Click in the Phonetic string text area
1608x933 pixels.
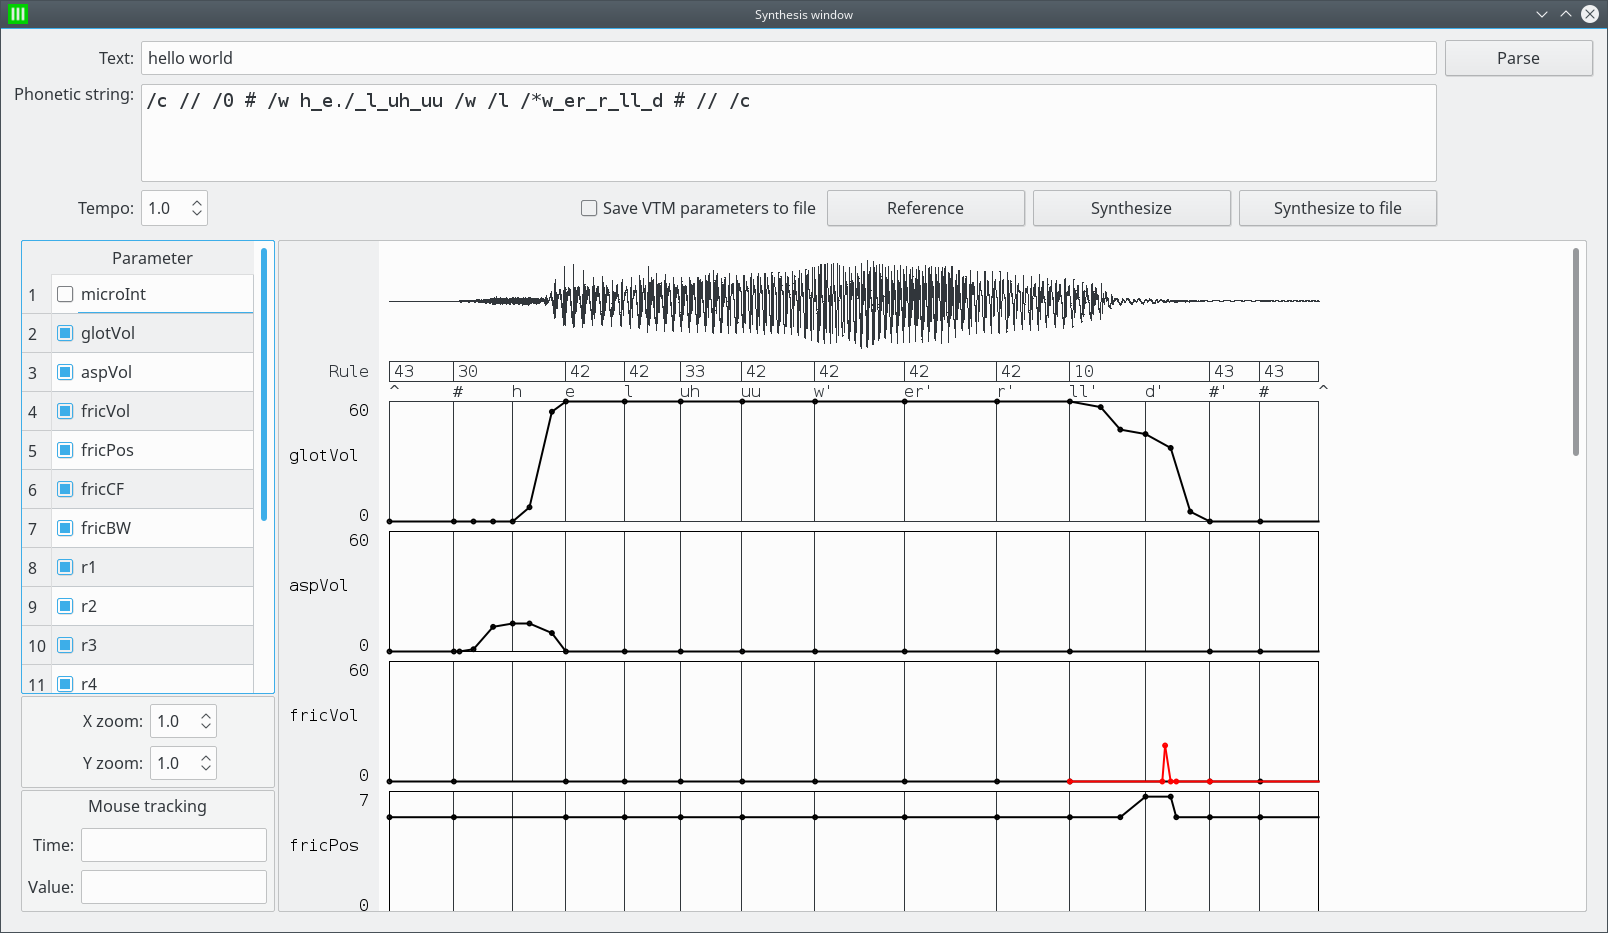point(788,133)
